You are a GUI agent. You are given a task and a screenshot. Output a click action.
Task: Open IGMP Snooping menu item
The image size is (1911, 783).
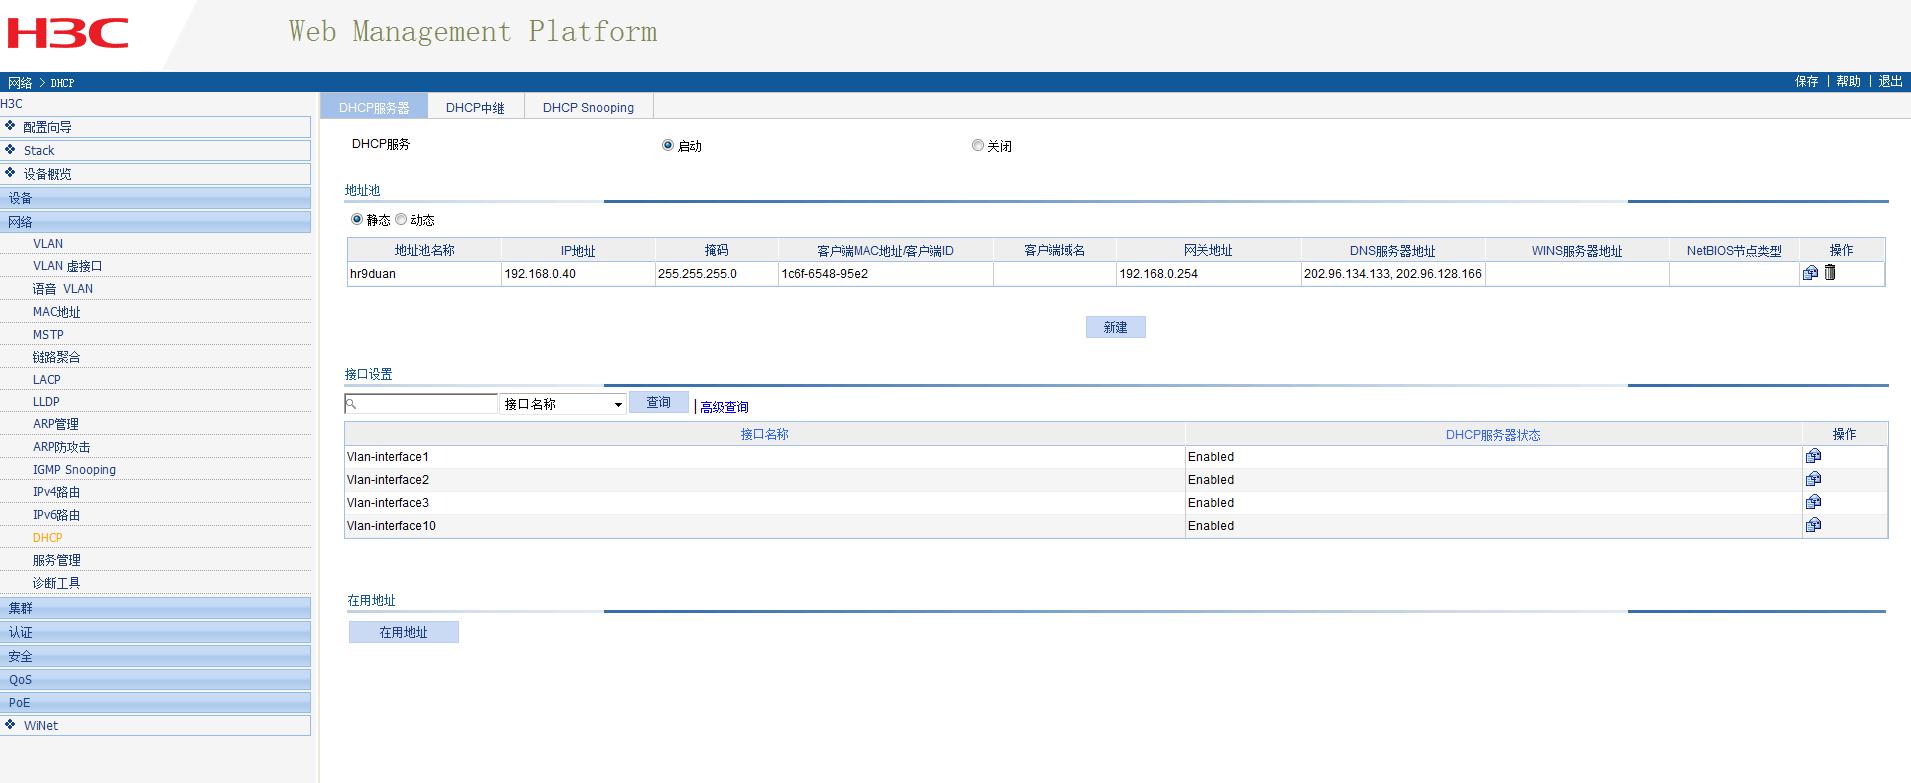[74, 470]
